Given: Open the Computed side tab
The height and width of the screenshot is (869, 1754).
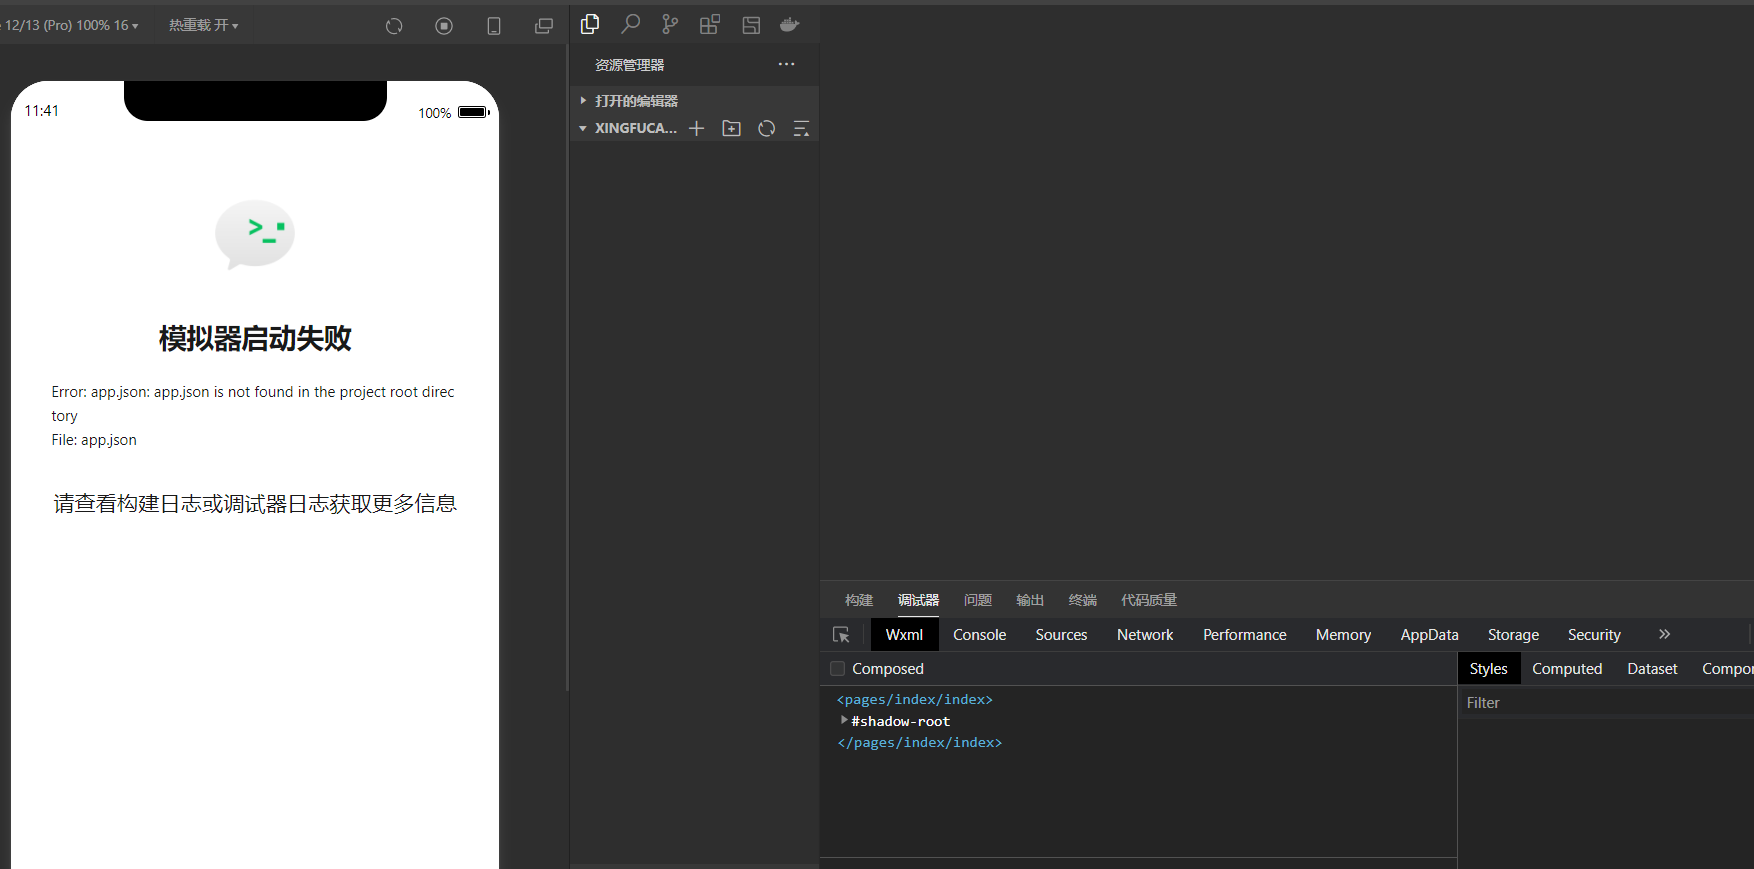Looking at the screenshot, I should pyautogui.click(x=1567, y=669).
